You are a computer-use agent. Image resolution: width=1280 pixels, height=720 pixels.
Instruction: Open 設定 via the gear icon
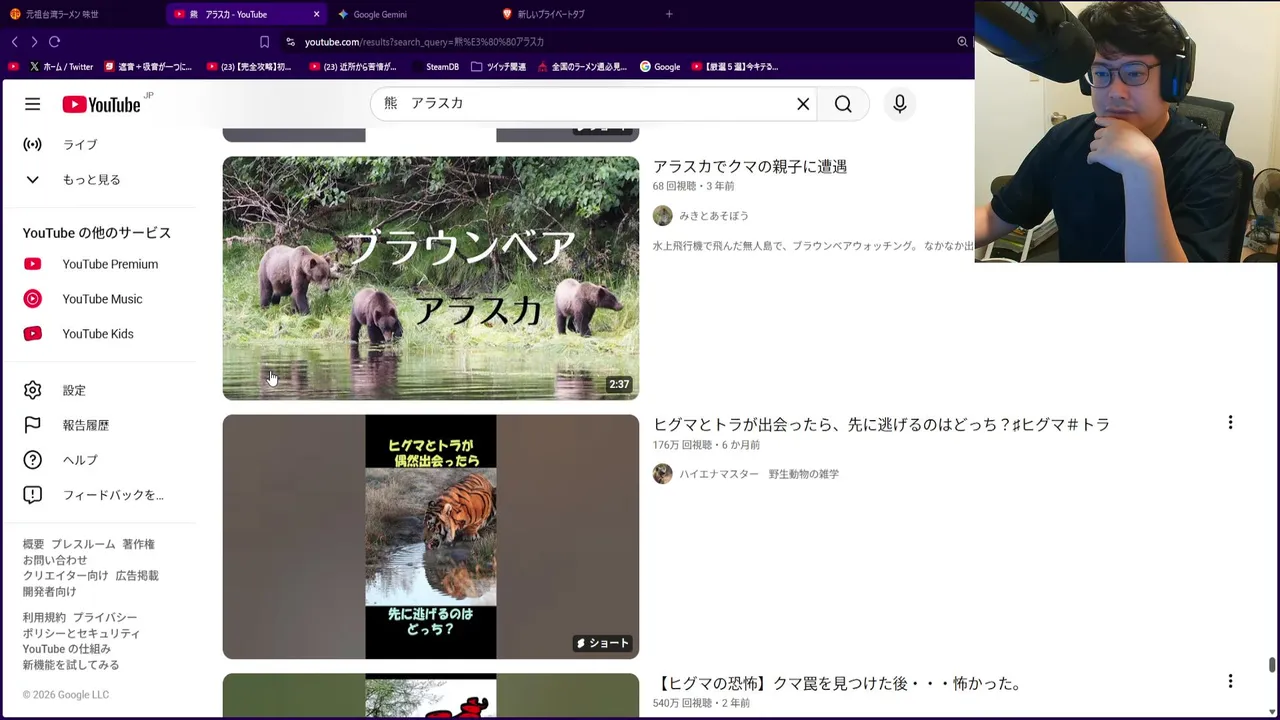[x=33, y=390]
